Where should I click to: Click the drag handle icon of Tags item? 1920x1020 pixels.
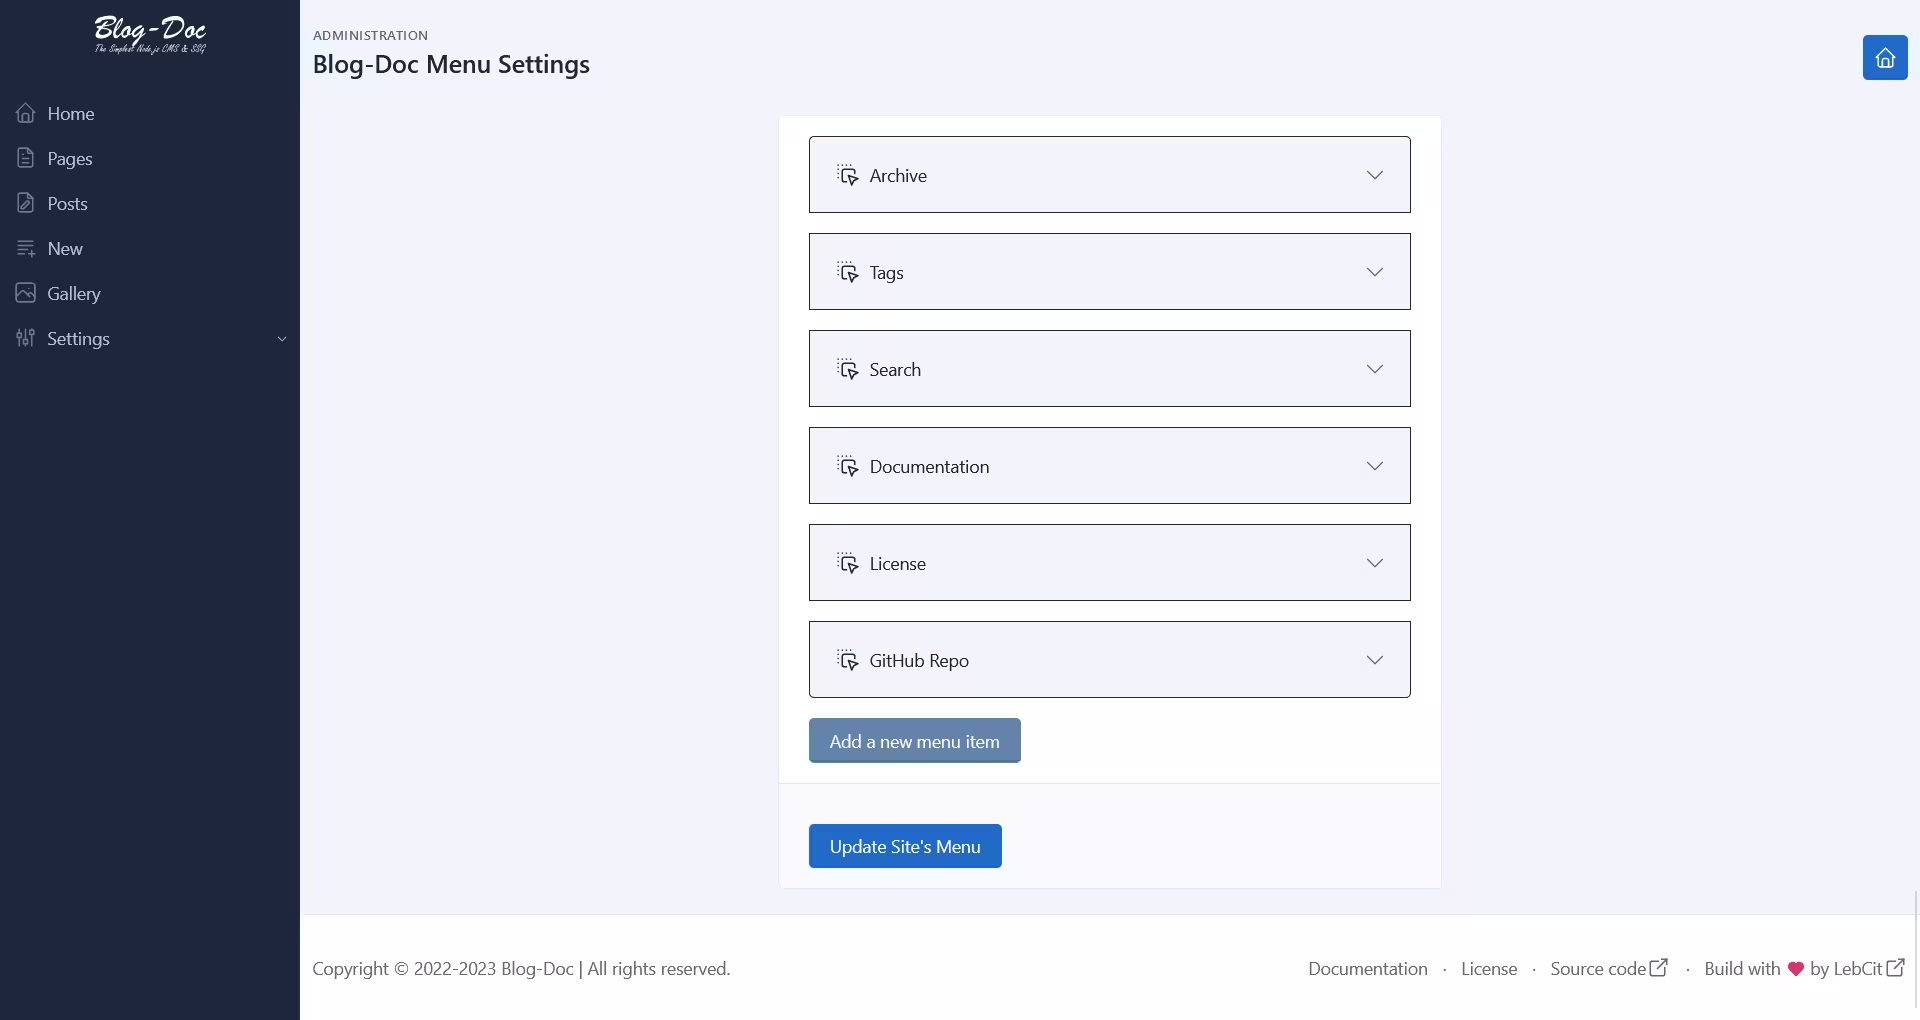[x=848, y=272]
